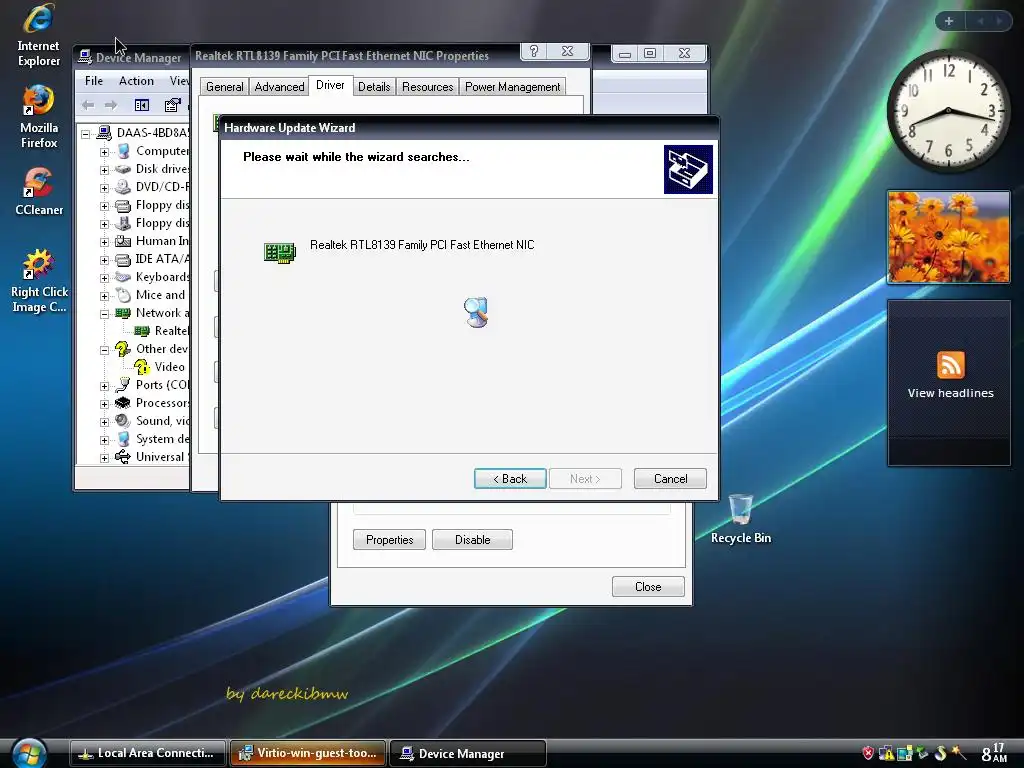This screenshot has width=1024, height=768.
Task: Expand the DVD/CD-ROM drives node
Action: (104, 188)
